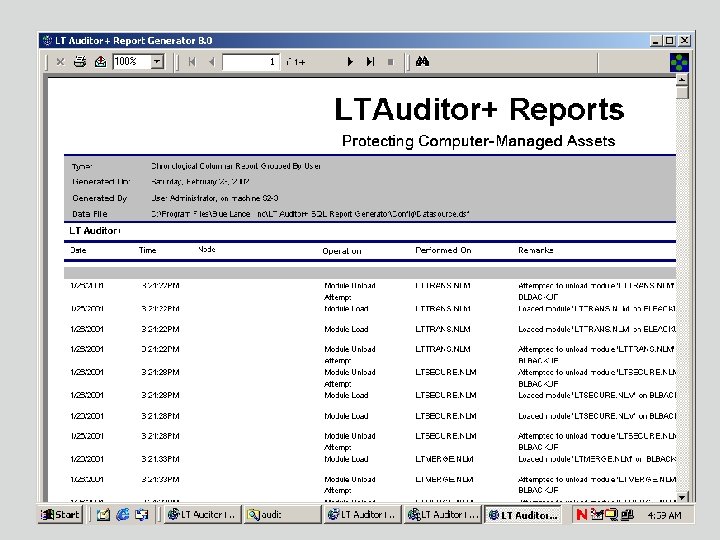Viewport: 720px width, 540px height.
Task: Click 'Protecting Computer-Managed Assets' subtitle
Action: point(478,141)
